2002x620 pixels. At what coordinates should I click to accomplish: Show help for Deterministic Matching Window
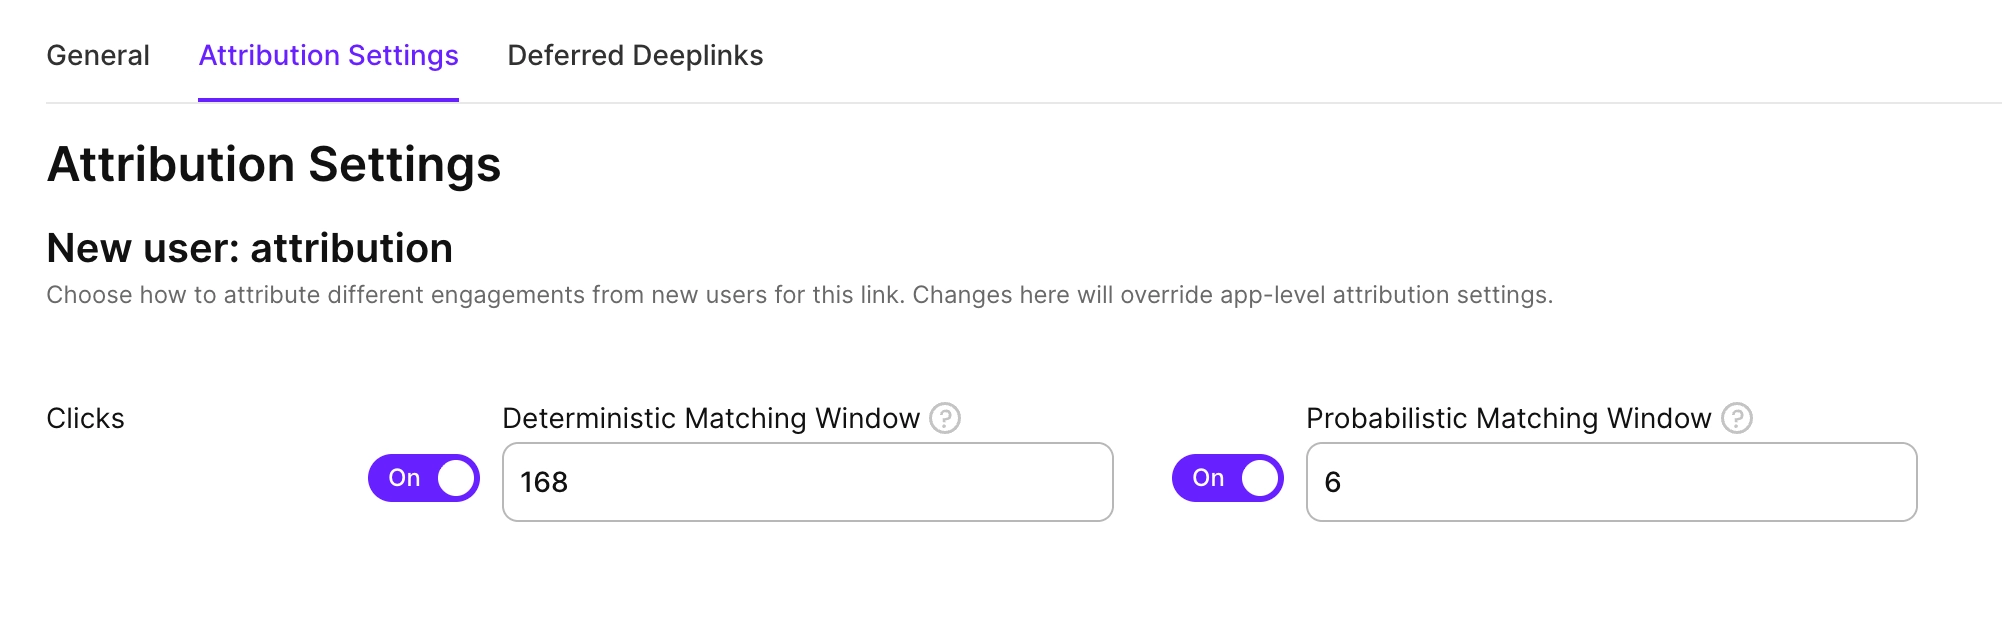945,418
